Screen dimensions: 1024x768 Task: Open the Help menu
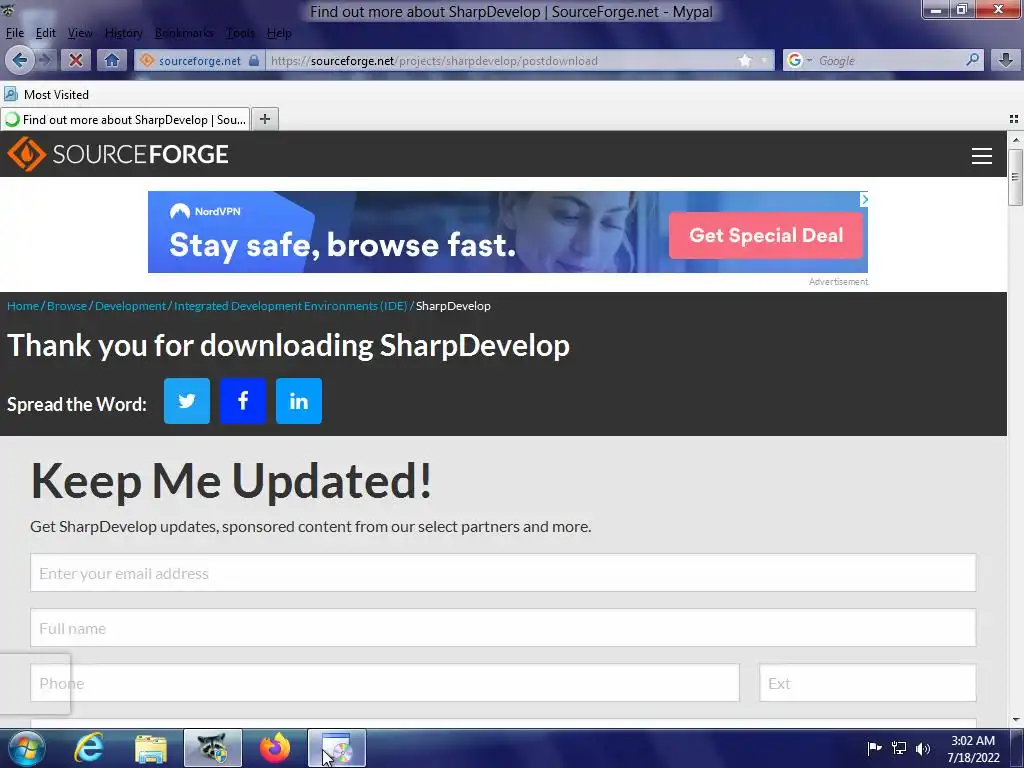click(x=279, y=33)
